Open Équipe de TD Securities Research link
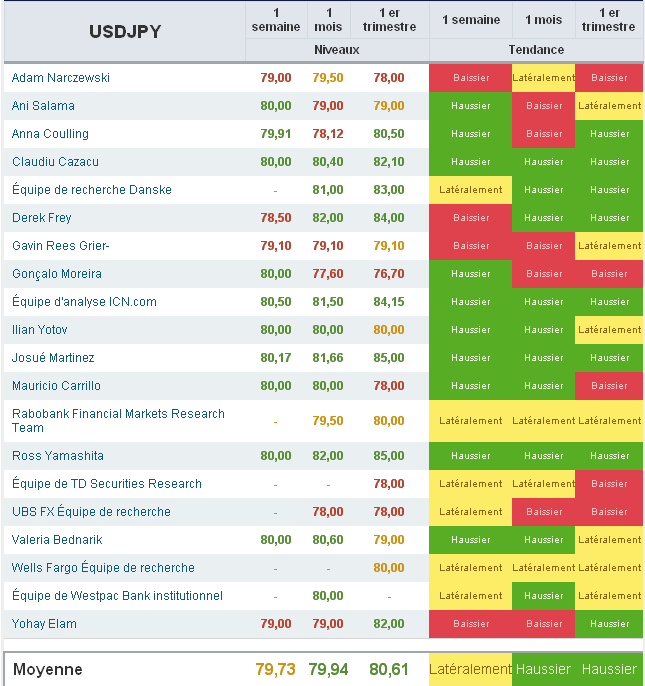This screenshot has height=686, width=645. (x=107, y=483)
